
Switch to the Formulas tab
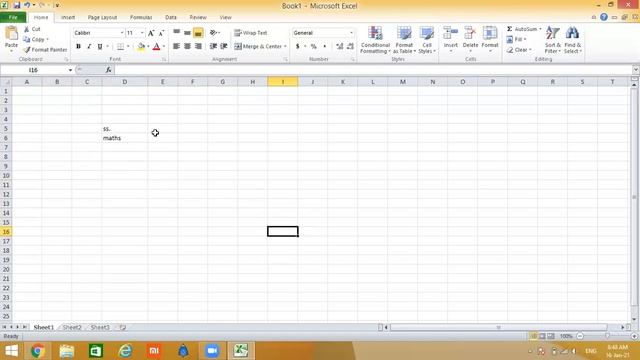[141, 18]
